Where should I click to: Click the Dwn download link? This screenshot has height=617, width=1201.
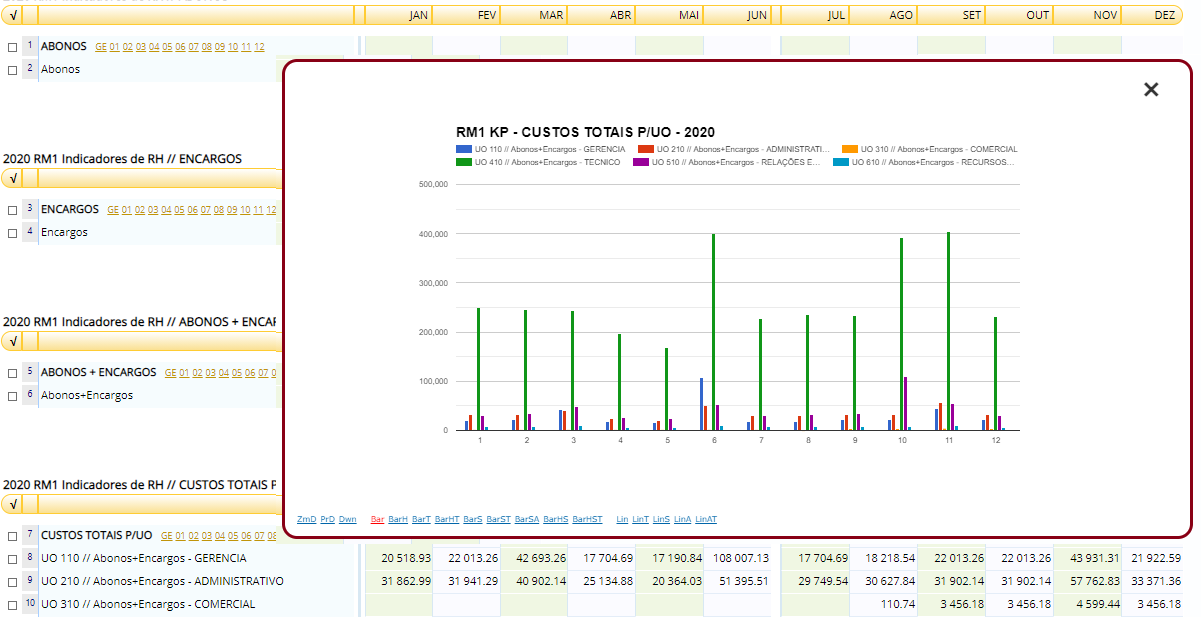pyautogui.click(x=347, y=519)
